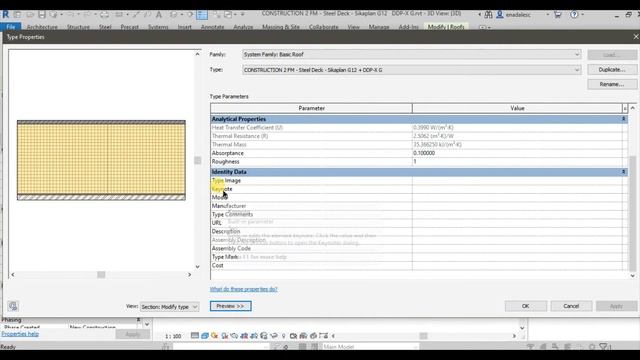Image resolution: width=640 pixels, height=360 pixels.
Task: Open the Properties help link
Action: point(20,334)
